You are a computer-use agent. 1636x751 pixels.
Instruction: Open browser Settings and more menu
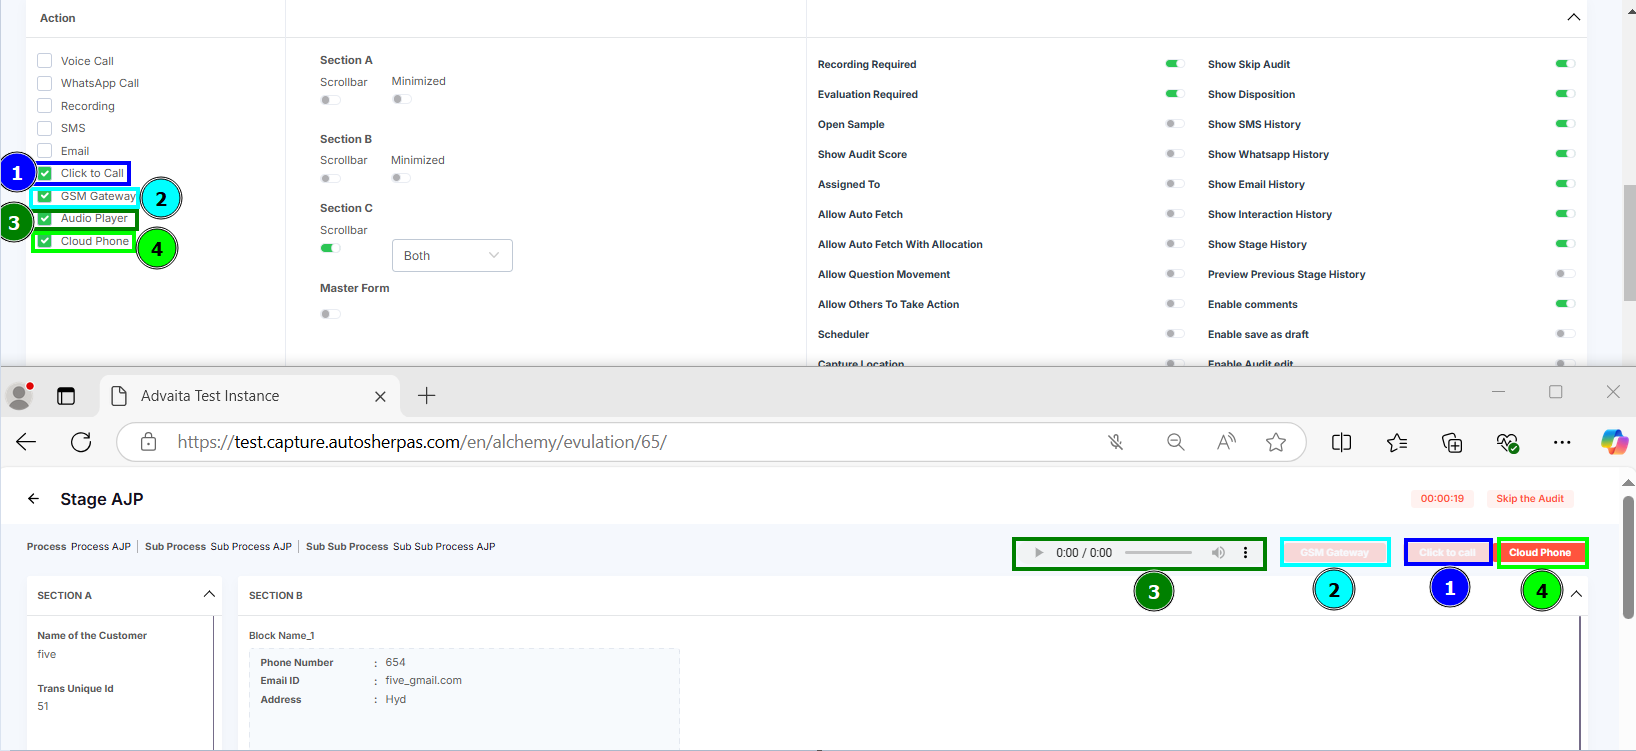[1562, 442]
